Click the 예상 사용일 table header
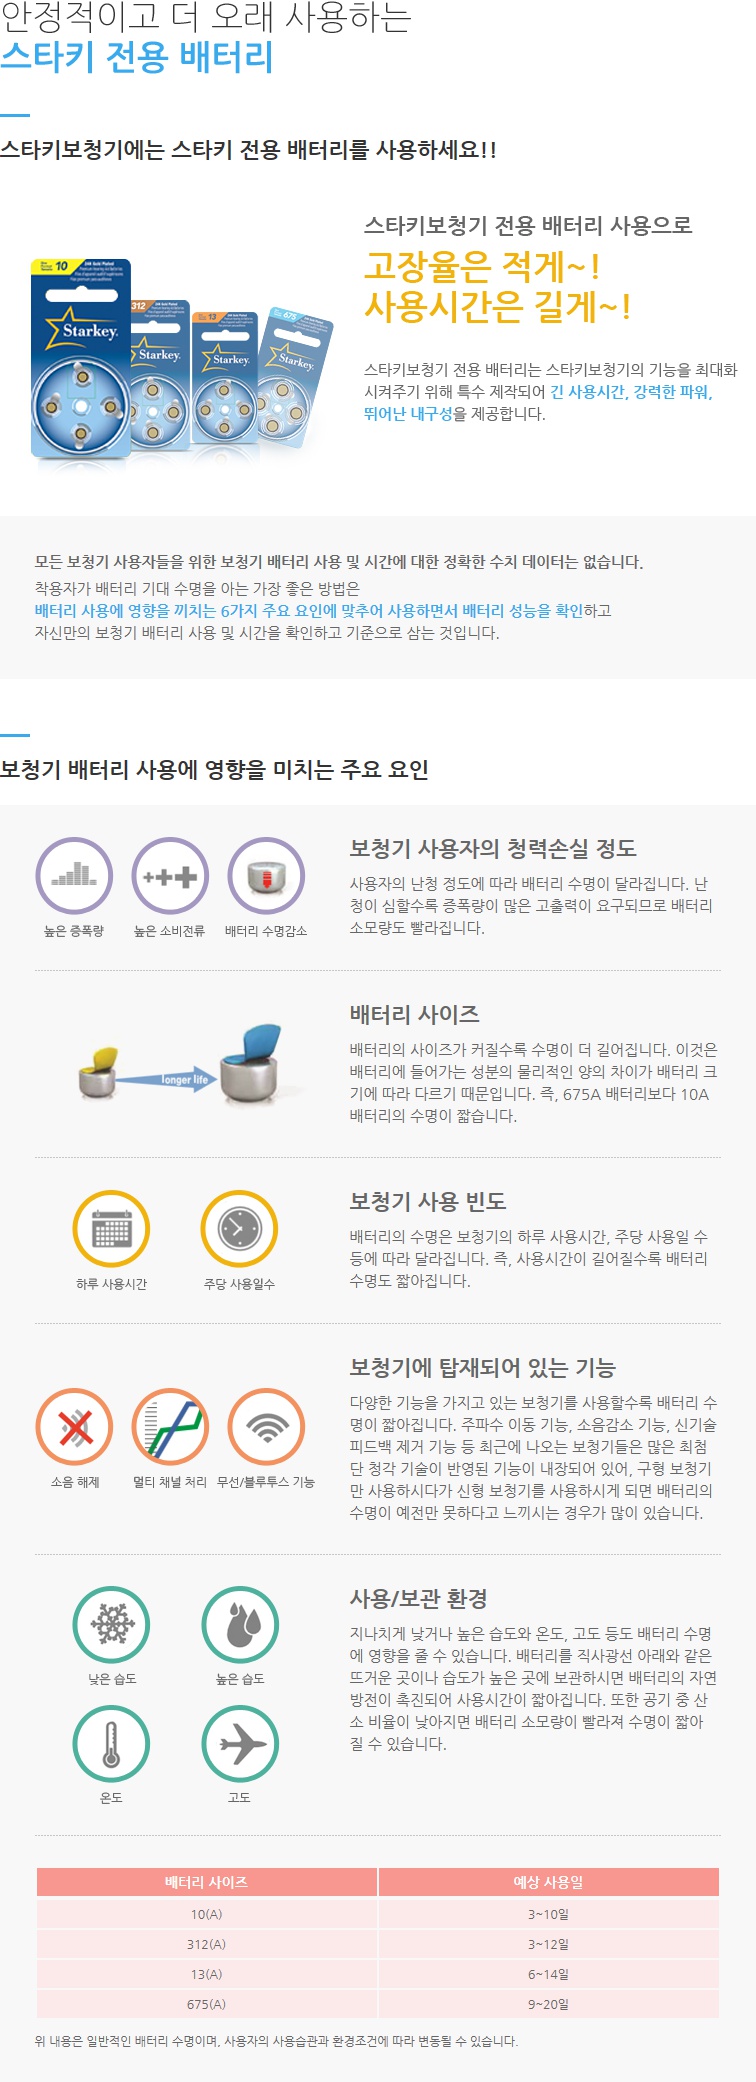 coord(548,1882)
